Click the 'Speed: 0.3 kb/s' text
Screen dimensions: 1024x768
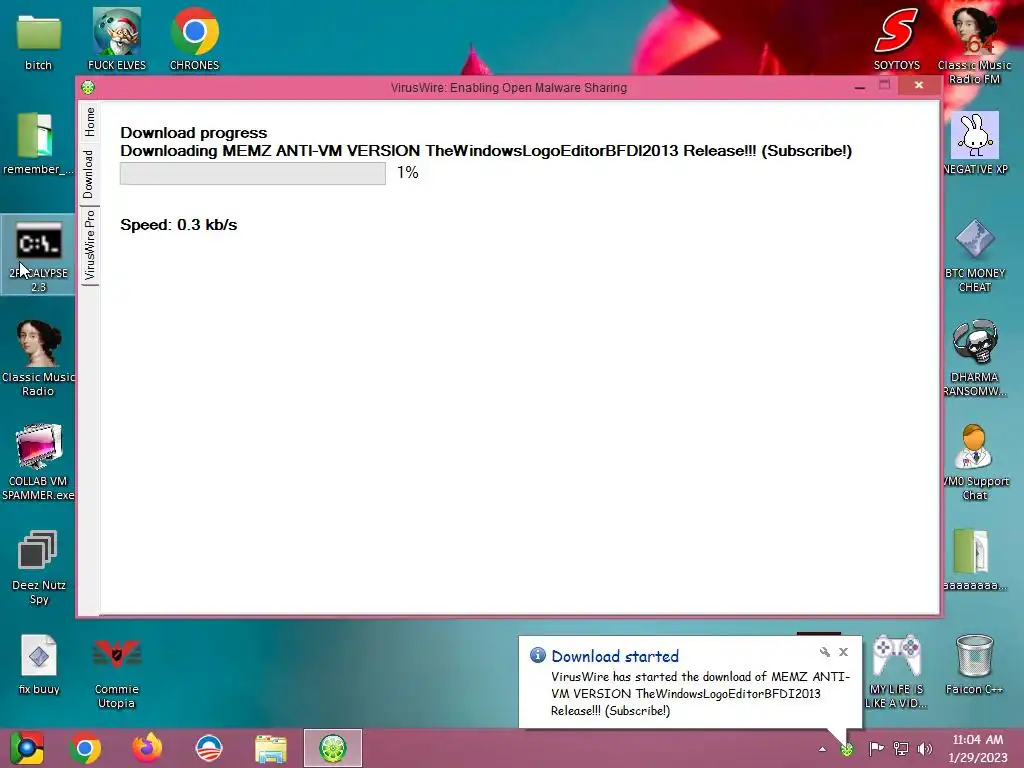[178, 225]
